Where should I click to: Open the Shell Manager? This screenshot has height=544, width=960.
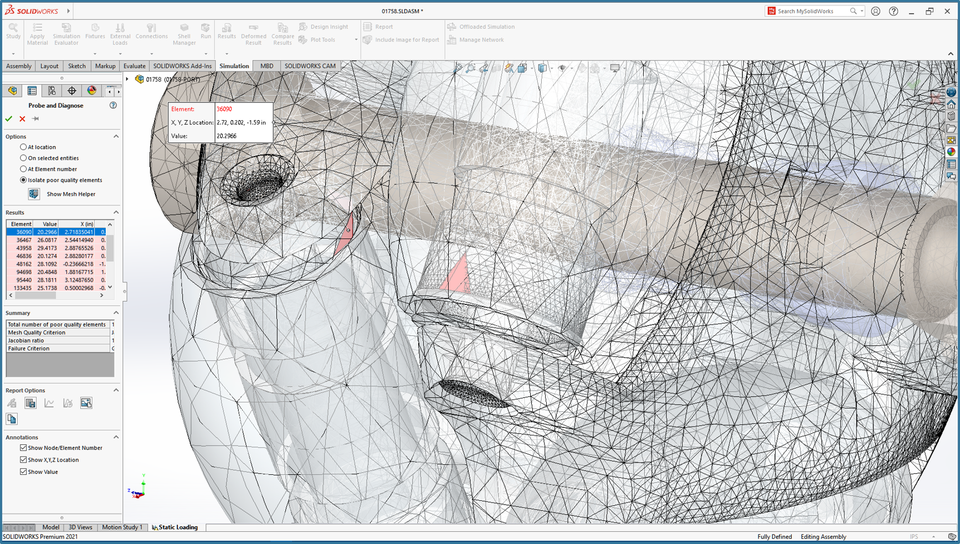184,34
